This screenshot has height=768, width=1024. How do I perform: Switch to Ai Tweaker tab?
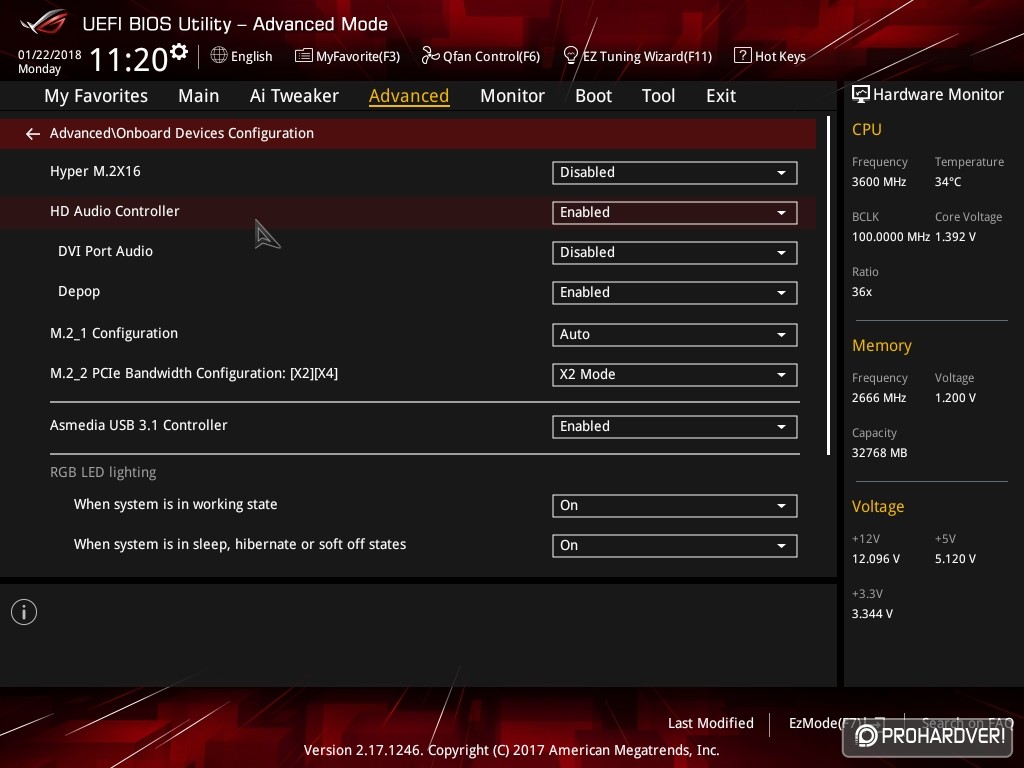point(294,96)
